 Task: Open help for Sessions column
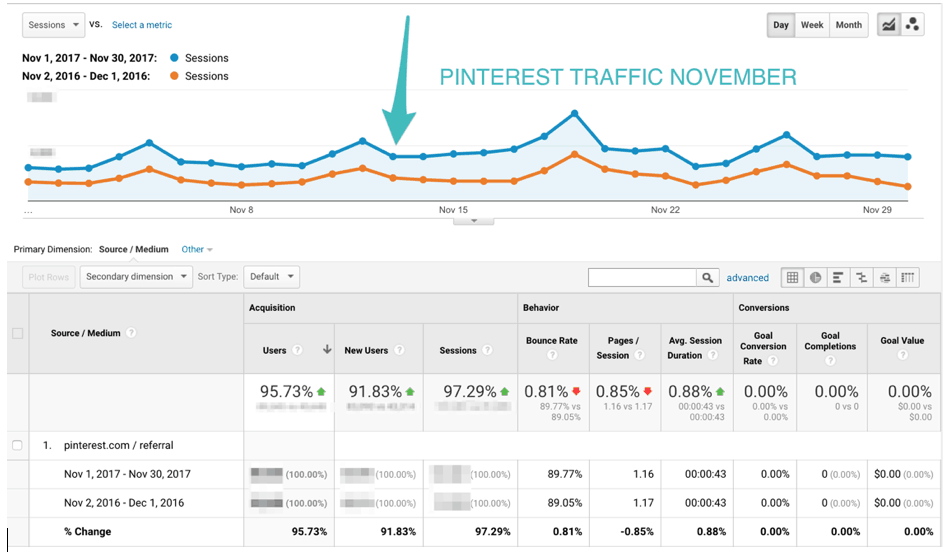[x=487, y=350]
